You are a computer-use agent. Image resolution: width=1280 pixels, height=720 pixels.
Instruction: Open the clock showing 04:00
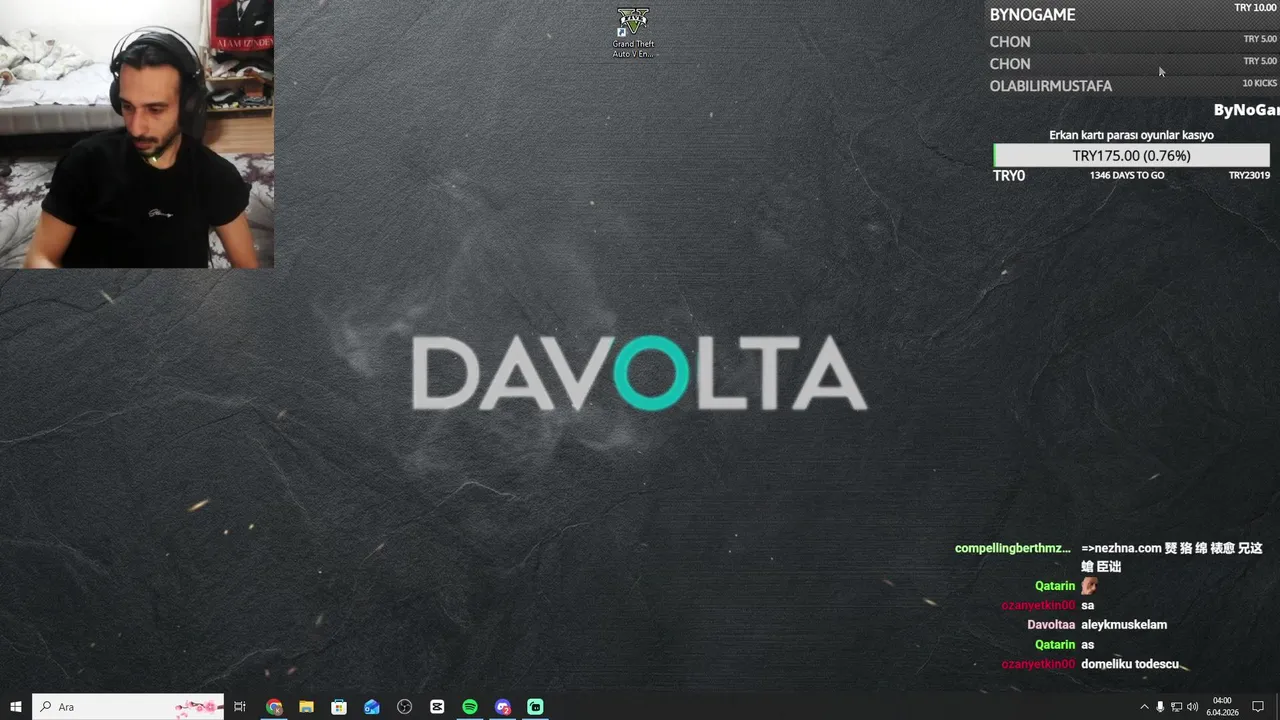(x=1222, y=707)
